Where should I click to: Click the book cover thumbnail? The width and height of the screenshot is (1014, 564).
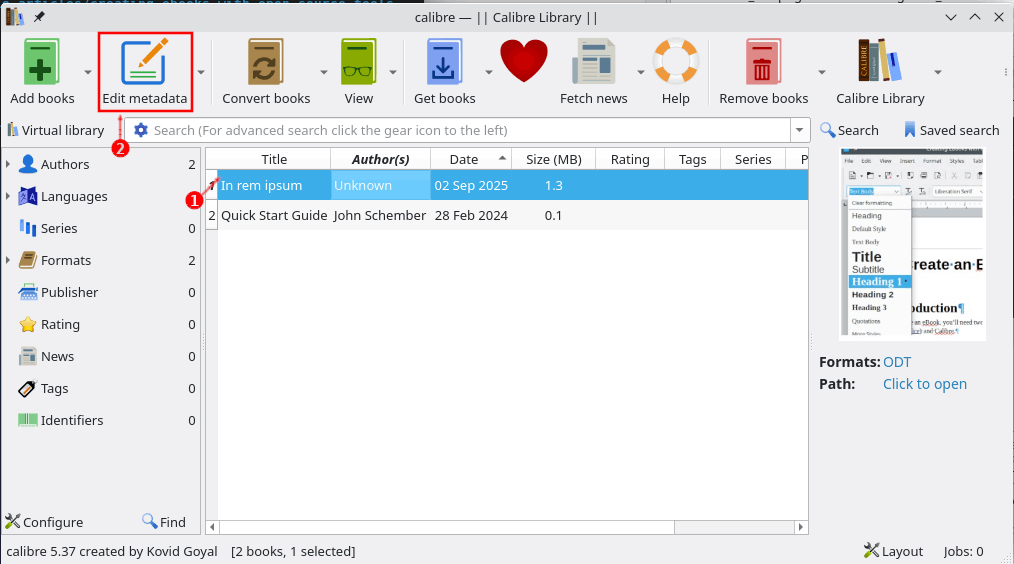912,245
